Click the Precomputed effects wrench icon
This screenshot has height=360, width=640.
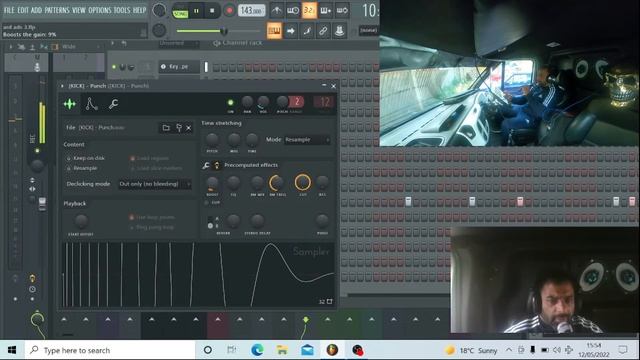tap(206, 165)
